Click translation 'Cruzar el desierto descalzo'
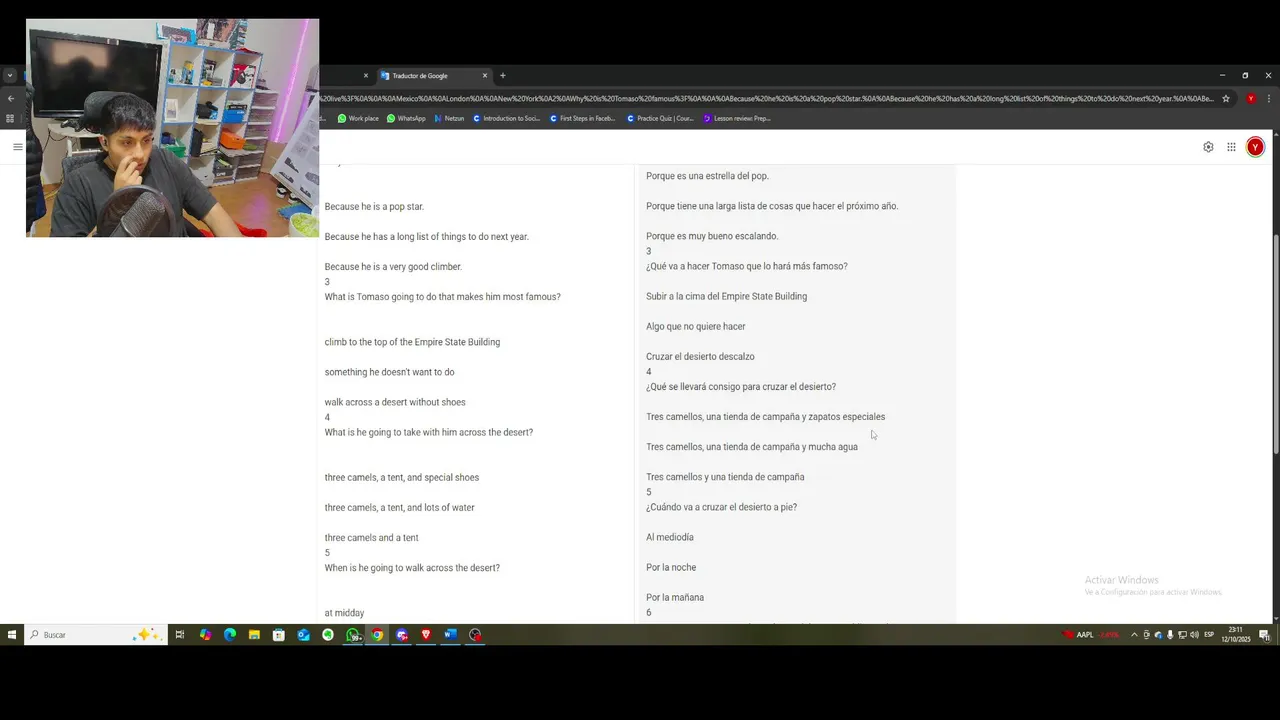 coord(700,357)
